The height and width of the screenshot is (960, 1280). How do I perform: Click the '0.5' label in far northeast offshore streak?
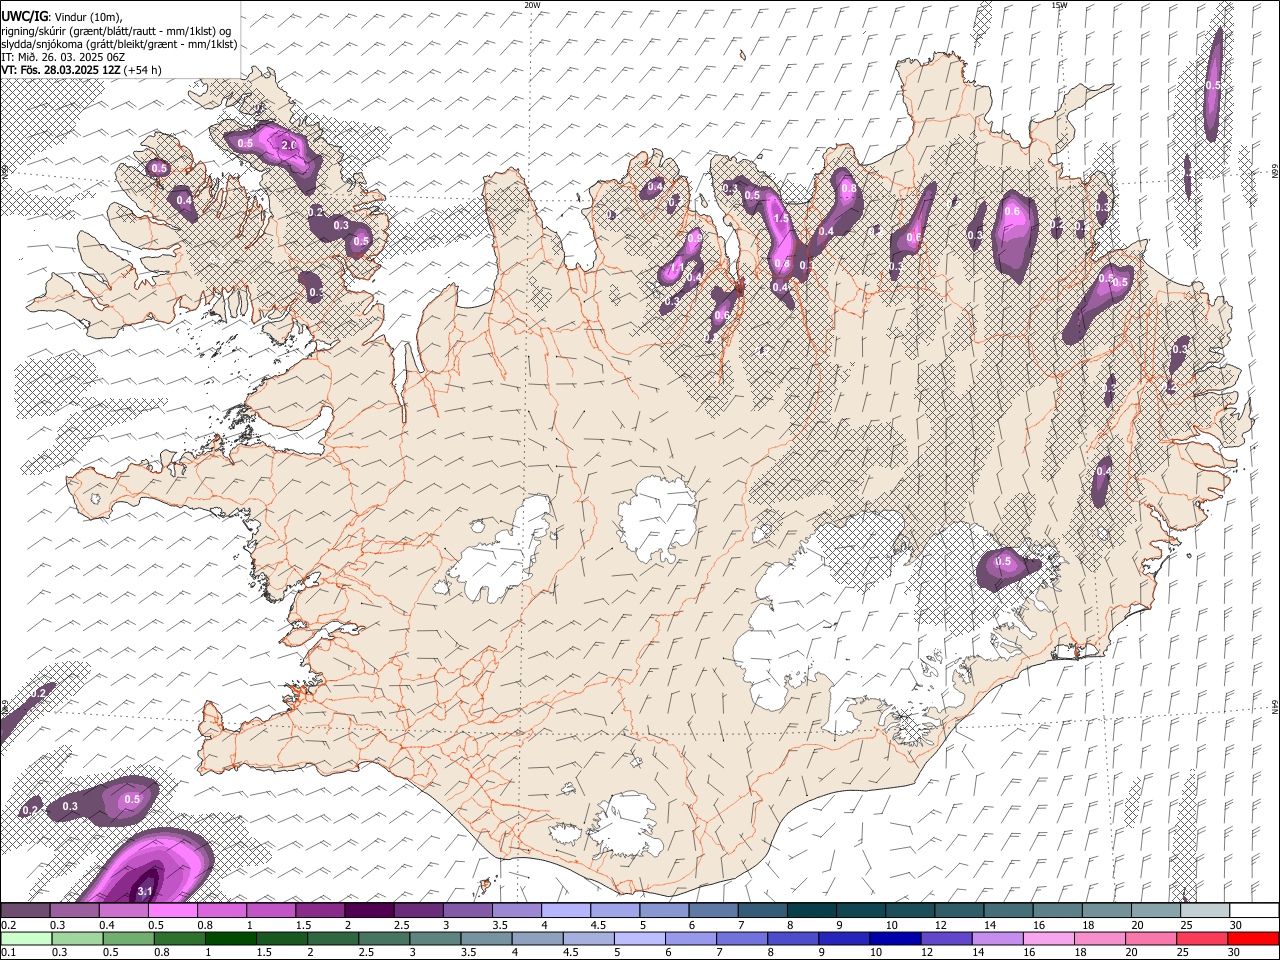(x=1213, y=86)
